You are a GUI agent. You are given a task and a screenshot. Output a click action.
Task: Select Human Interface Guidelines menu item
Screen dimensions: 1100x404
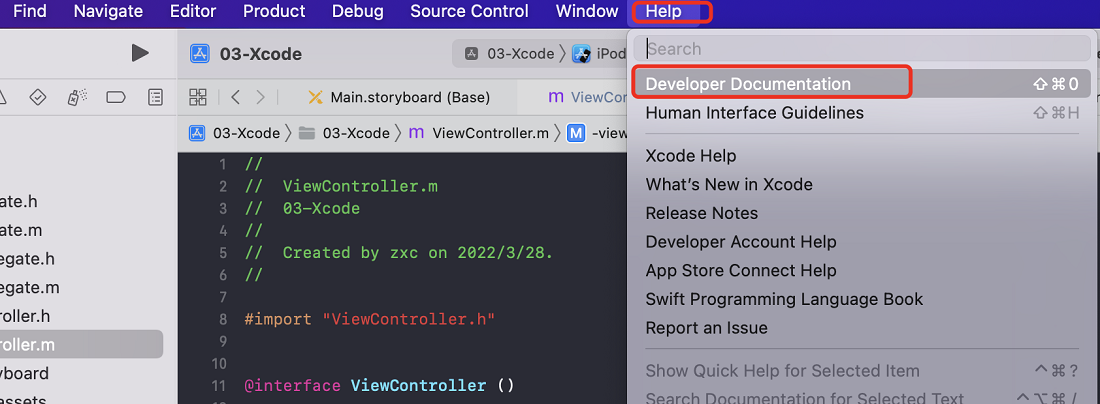pyautogui.click(x=754, y=113)
